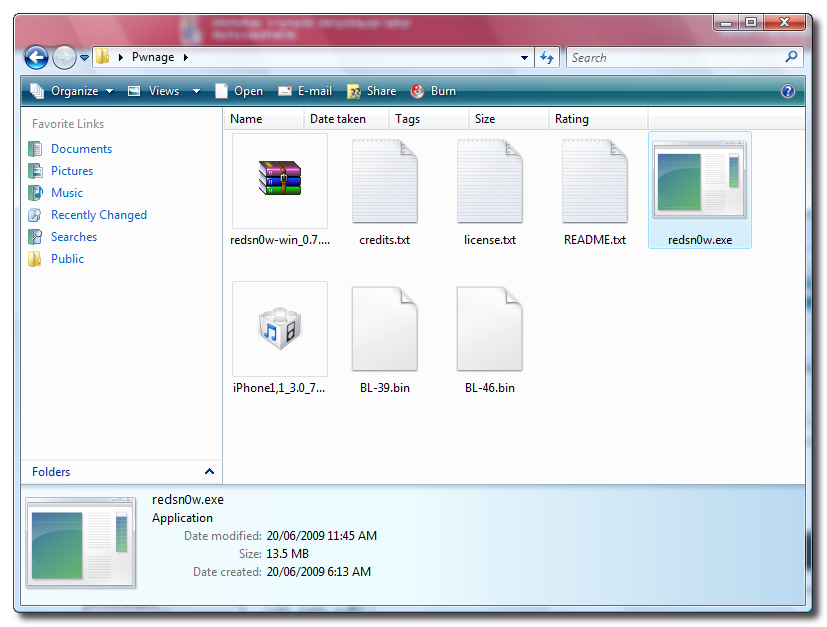Close the Explorer window

click(x=784, y=23)
